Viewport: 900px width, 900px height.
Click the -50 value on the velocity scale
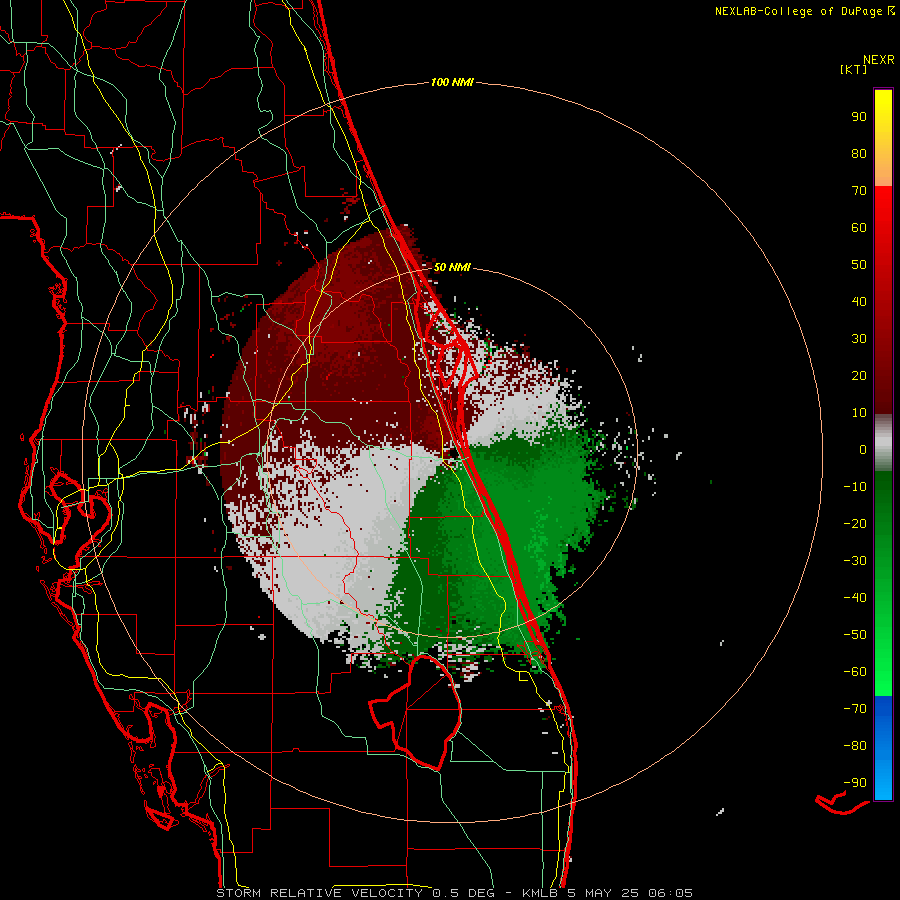pos(855,635)
